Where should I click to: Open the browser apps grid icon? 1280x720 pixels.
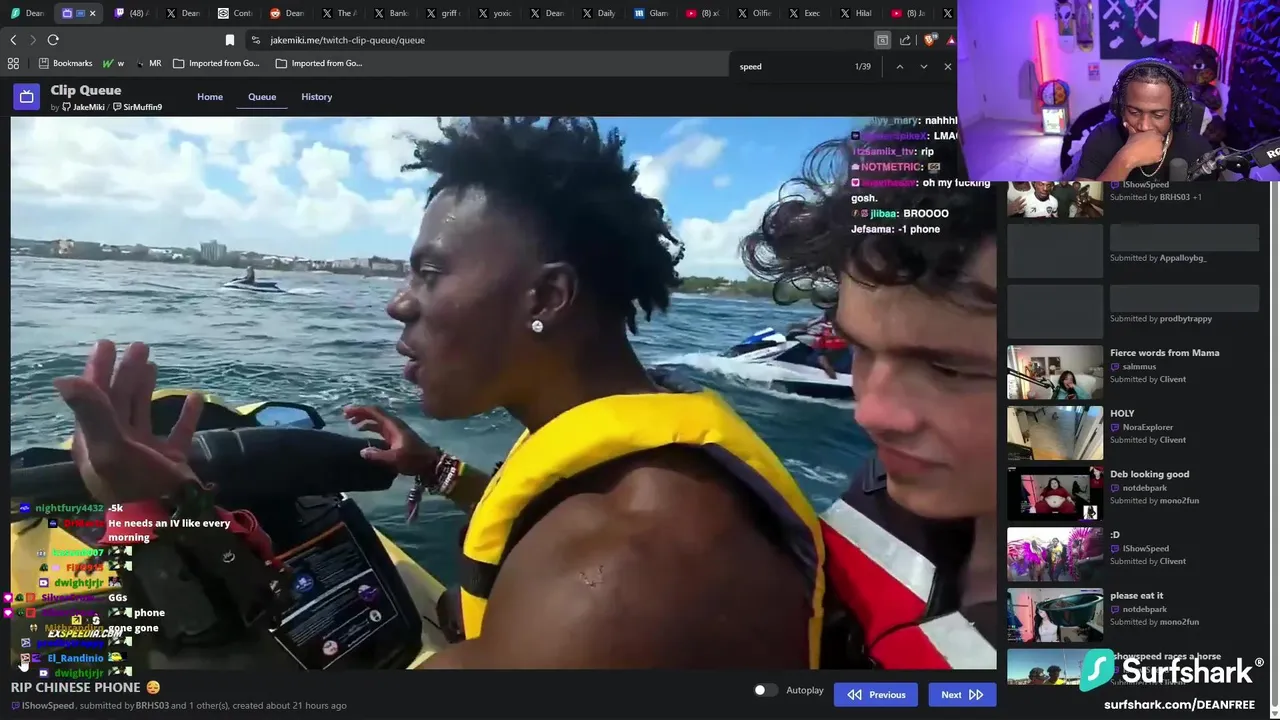13,63
